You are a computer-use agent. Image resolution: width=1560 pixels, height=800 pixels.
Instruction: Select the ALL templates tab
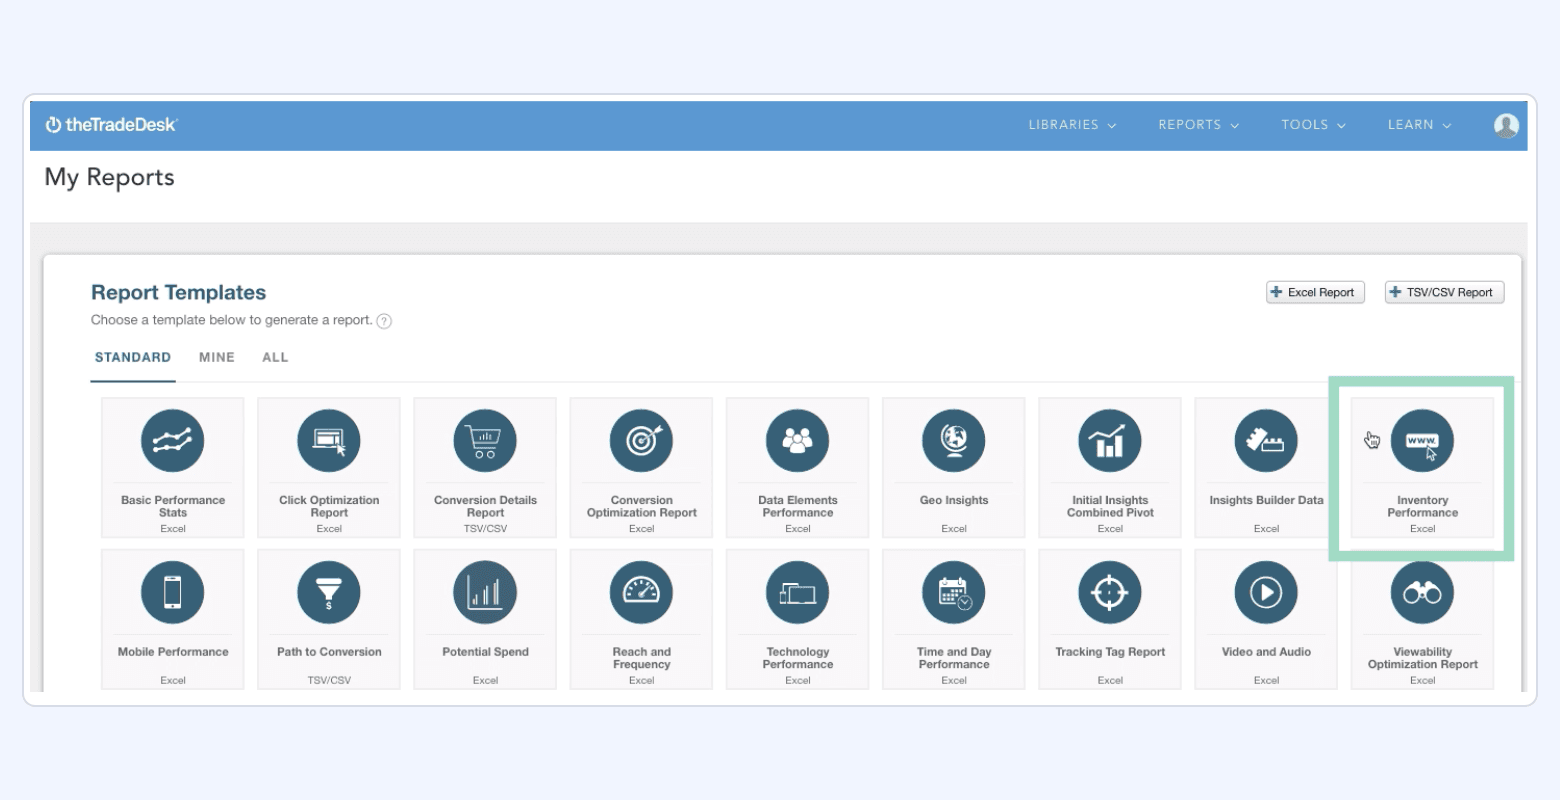(275, 357)
